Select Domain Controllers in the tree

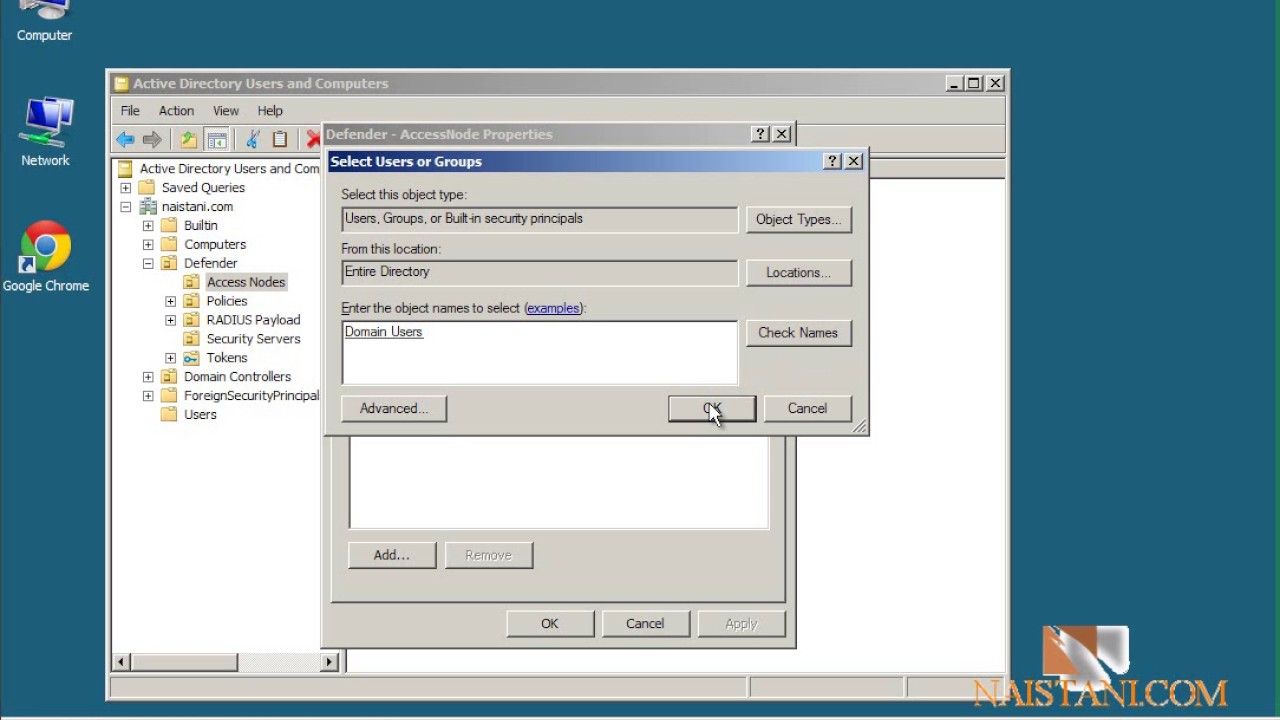237,377
